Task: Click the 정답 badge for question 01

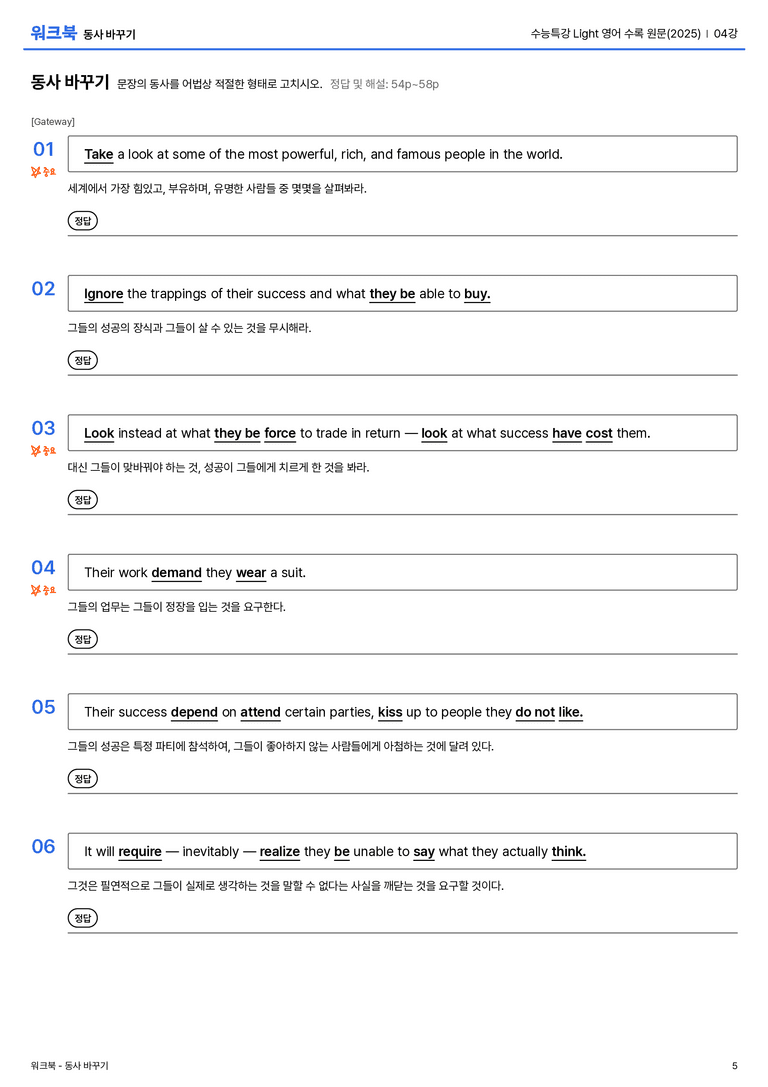Action: pos(82,220)
